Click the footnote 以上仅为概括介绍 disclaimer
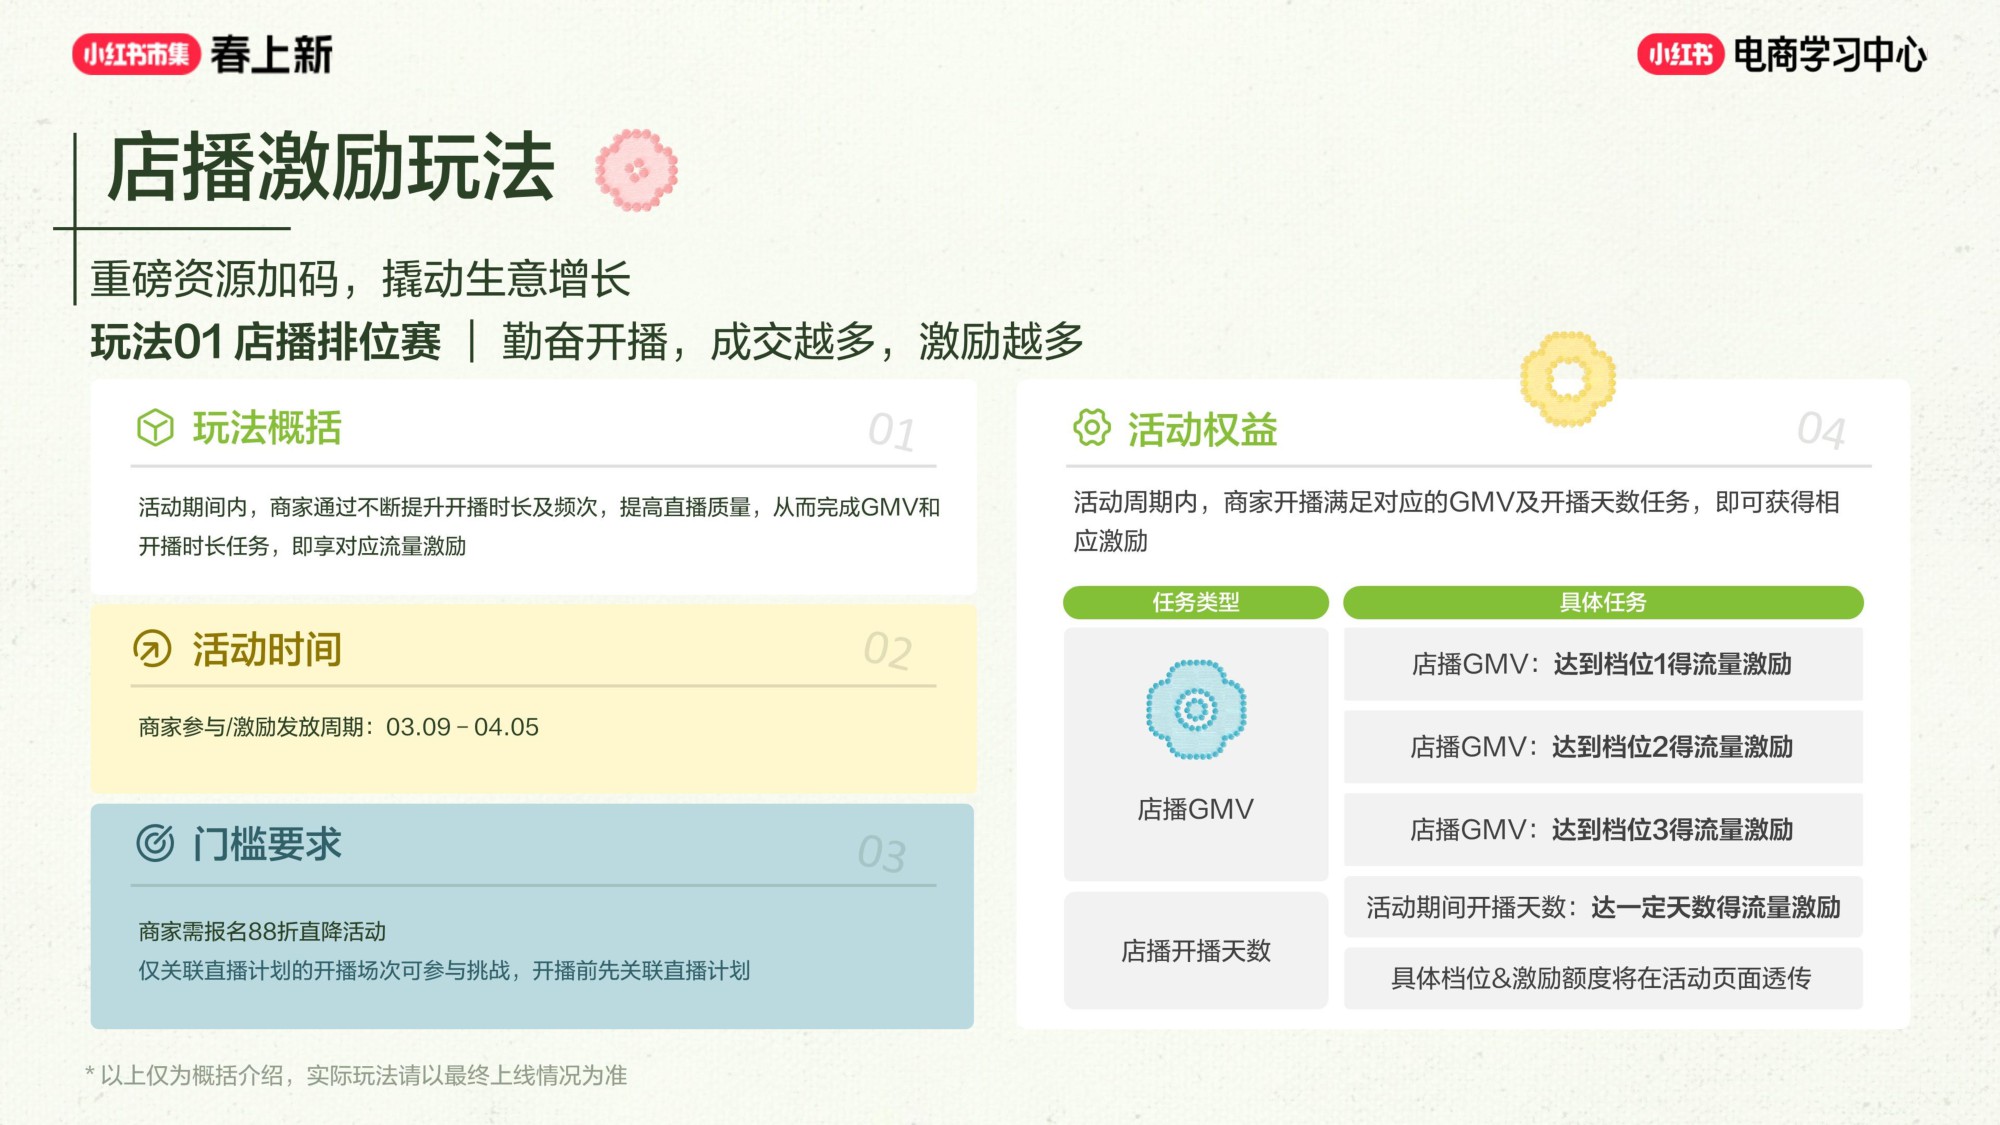The image size is (2000, 1125). click(x=357, y=1076)
